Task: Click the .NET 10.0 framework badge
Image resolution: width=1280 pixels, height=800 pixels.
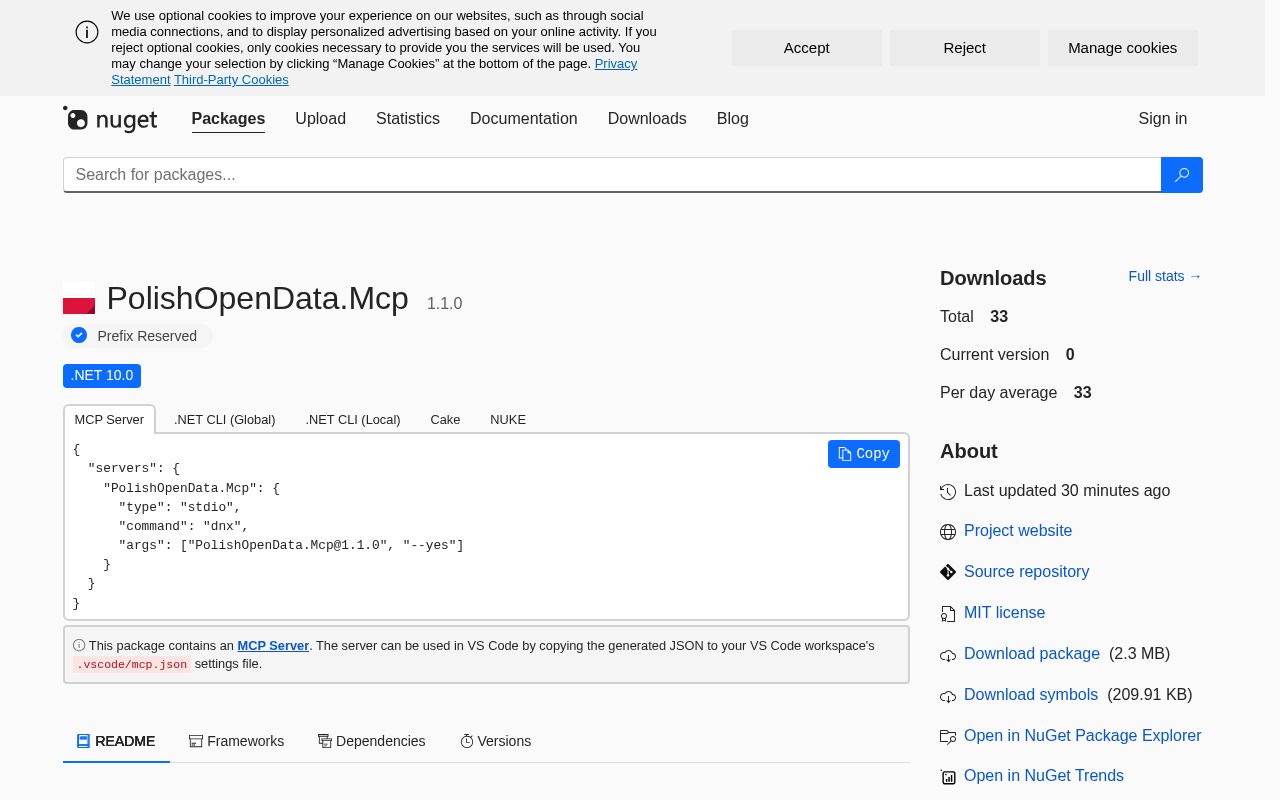Action: tap(102, 376)
